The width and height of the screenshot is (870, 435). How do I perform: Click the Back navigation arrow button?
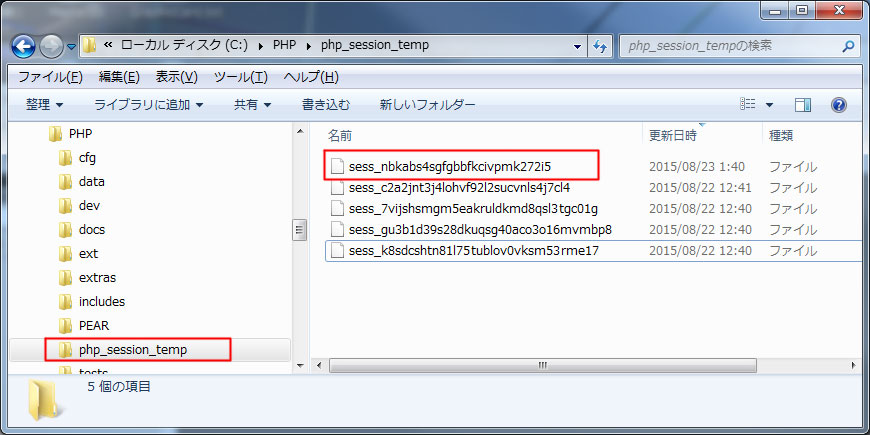click(23, 47)
